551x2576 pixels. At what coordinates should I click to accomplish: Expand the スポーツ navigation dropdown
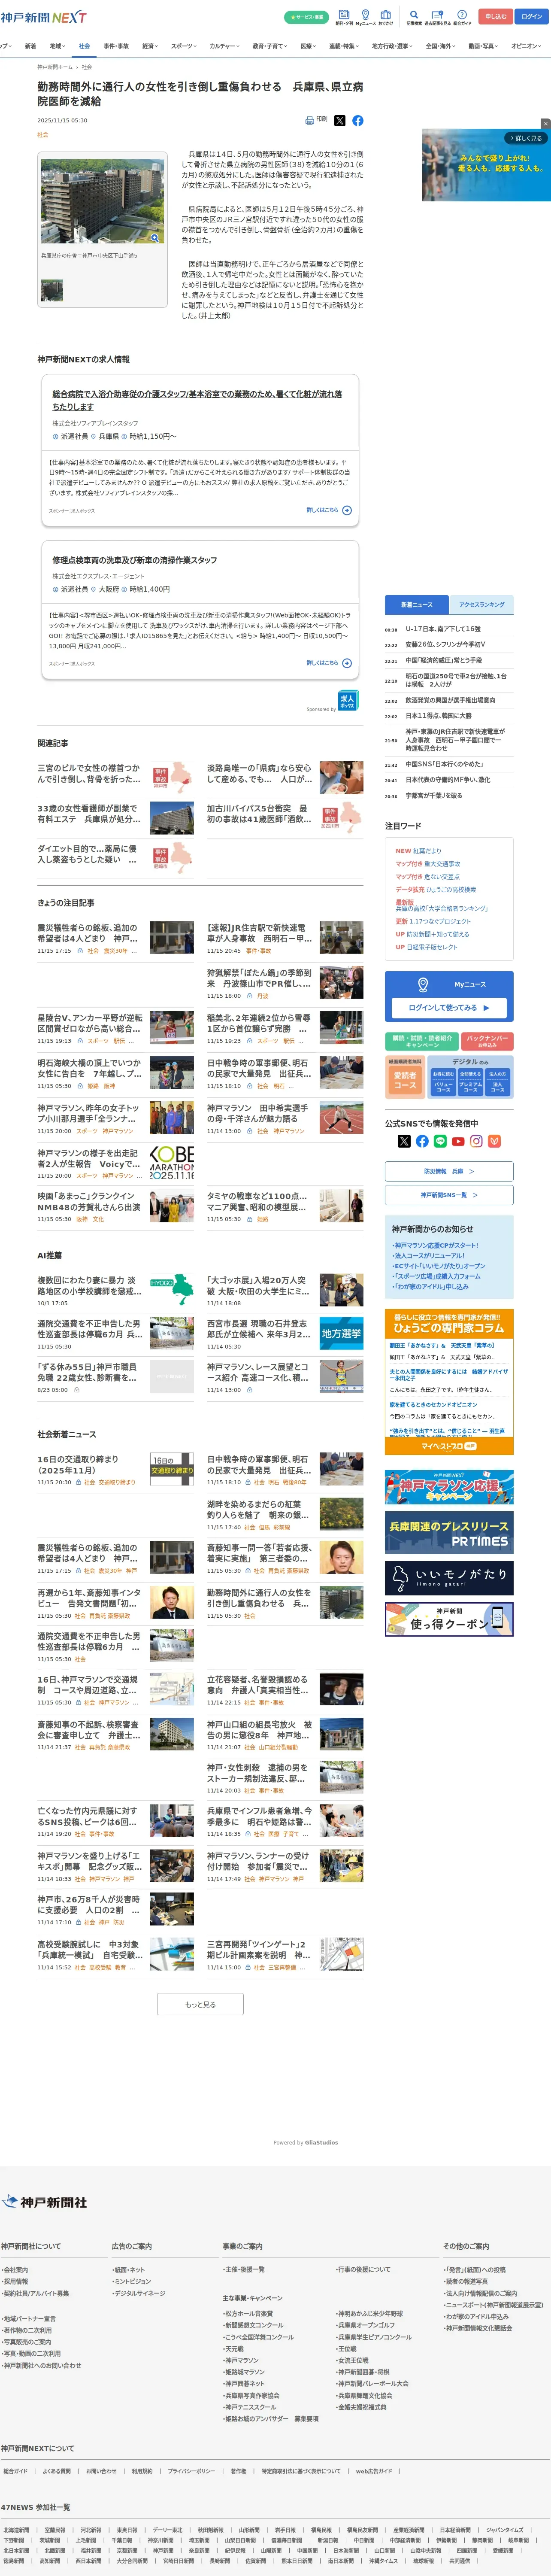click(x=184, y=46)
